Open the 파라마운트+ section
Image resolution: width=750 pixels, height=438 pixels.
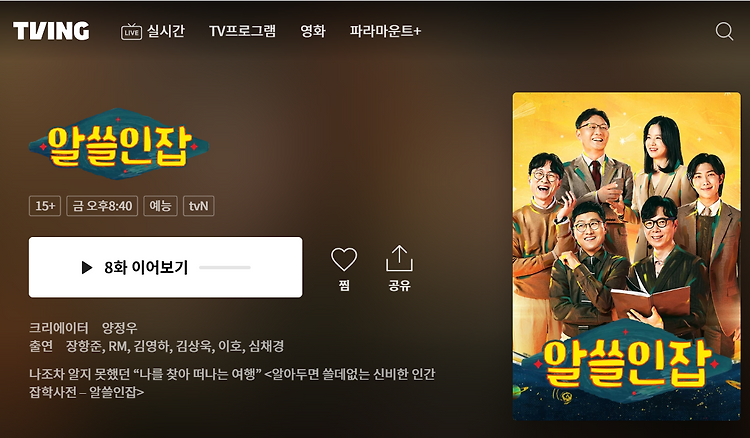pos(385,32)
